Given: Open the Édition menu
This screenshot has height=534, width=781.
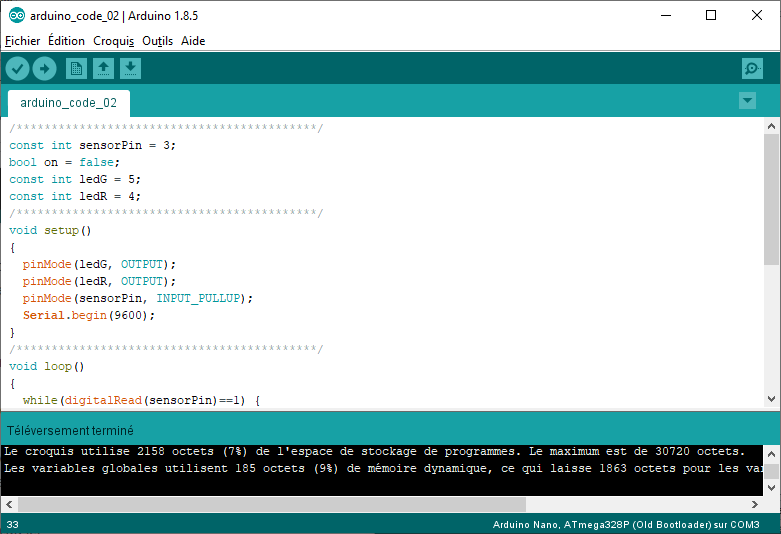Looking at the screenshot, I should click(66, 41).
